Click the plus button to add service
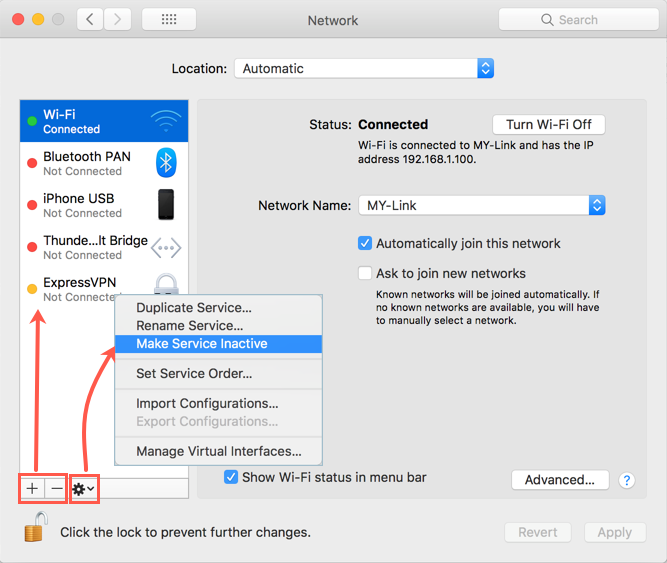667x563 pixels. (32, 488)
